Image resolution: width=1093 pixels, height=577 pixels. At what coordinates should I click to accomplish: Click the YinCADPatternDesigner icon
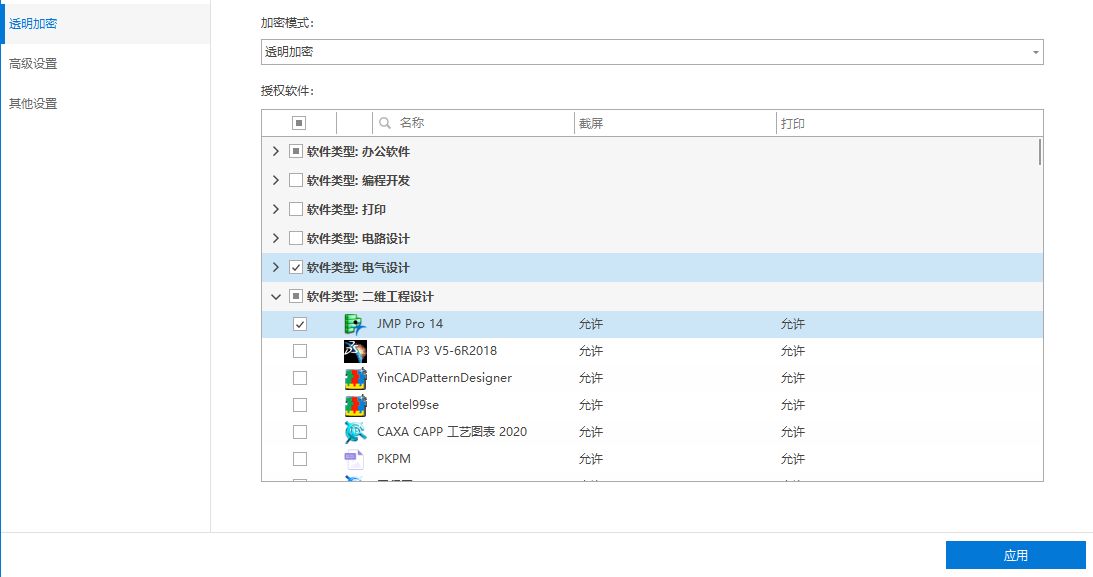point(355,378)
